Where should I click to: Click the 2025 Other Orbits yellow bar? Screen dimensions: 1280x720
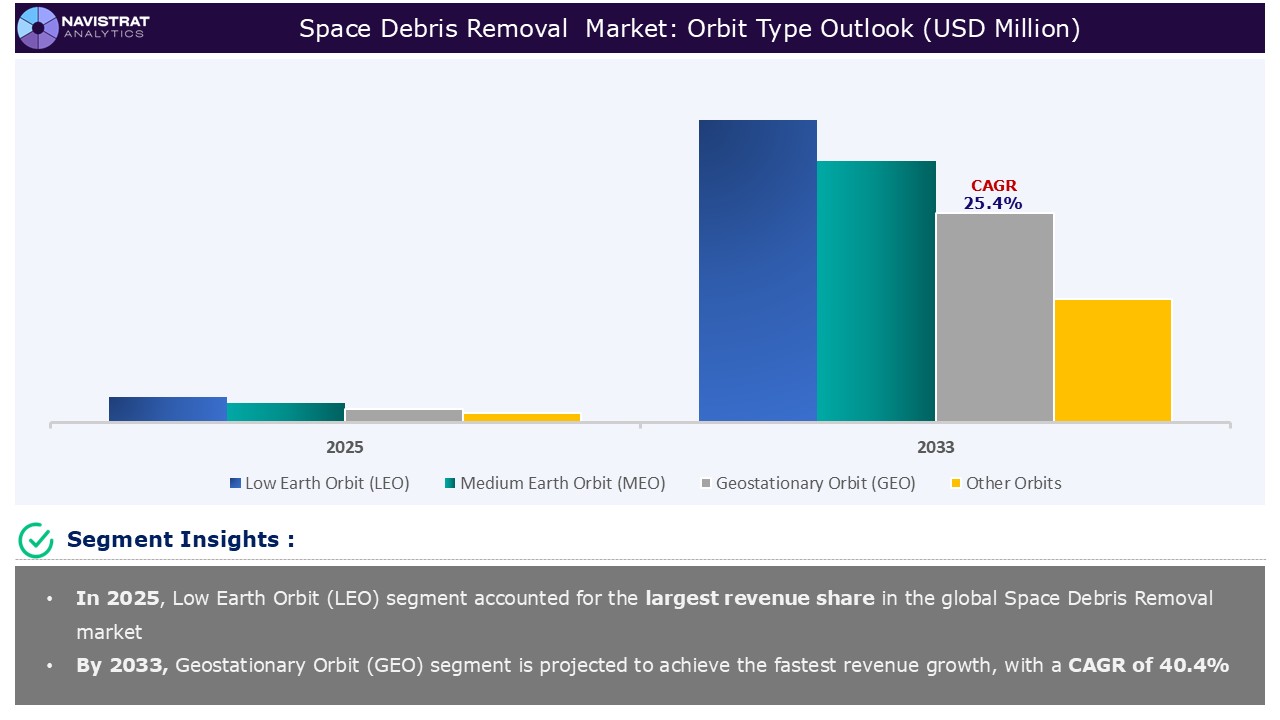(x=522, y=417)
